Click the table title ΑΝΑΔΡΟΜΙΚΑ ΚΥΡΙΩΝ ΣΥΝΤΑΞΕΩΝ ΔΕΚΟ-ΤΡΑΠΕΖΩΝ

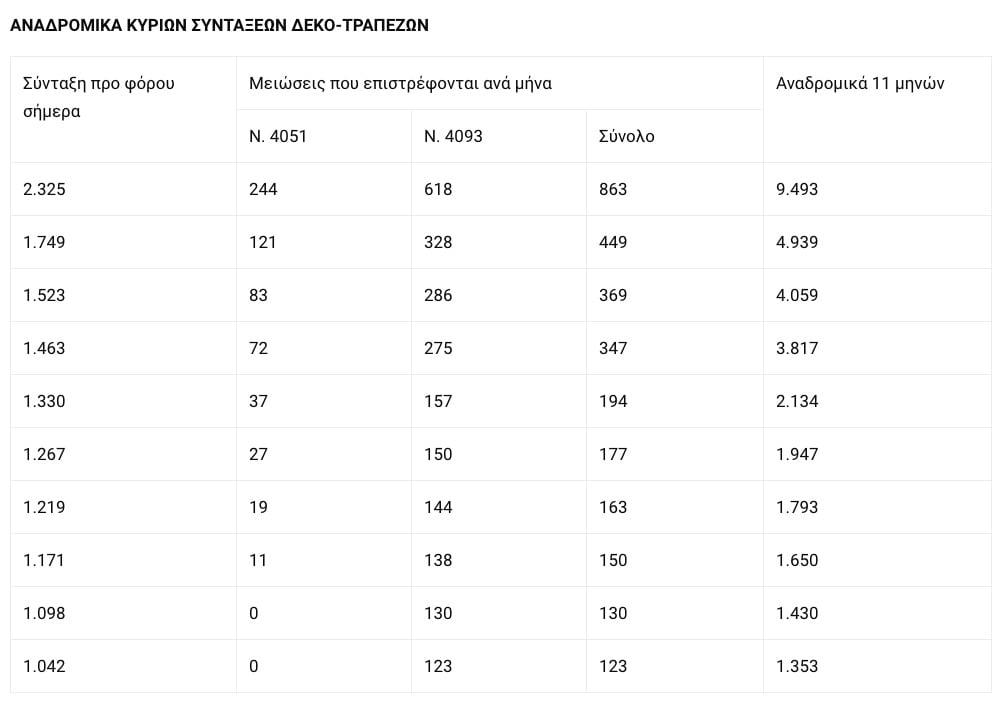click(219, 25)
